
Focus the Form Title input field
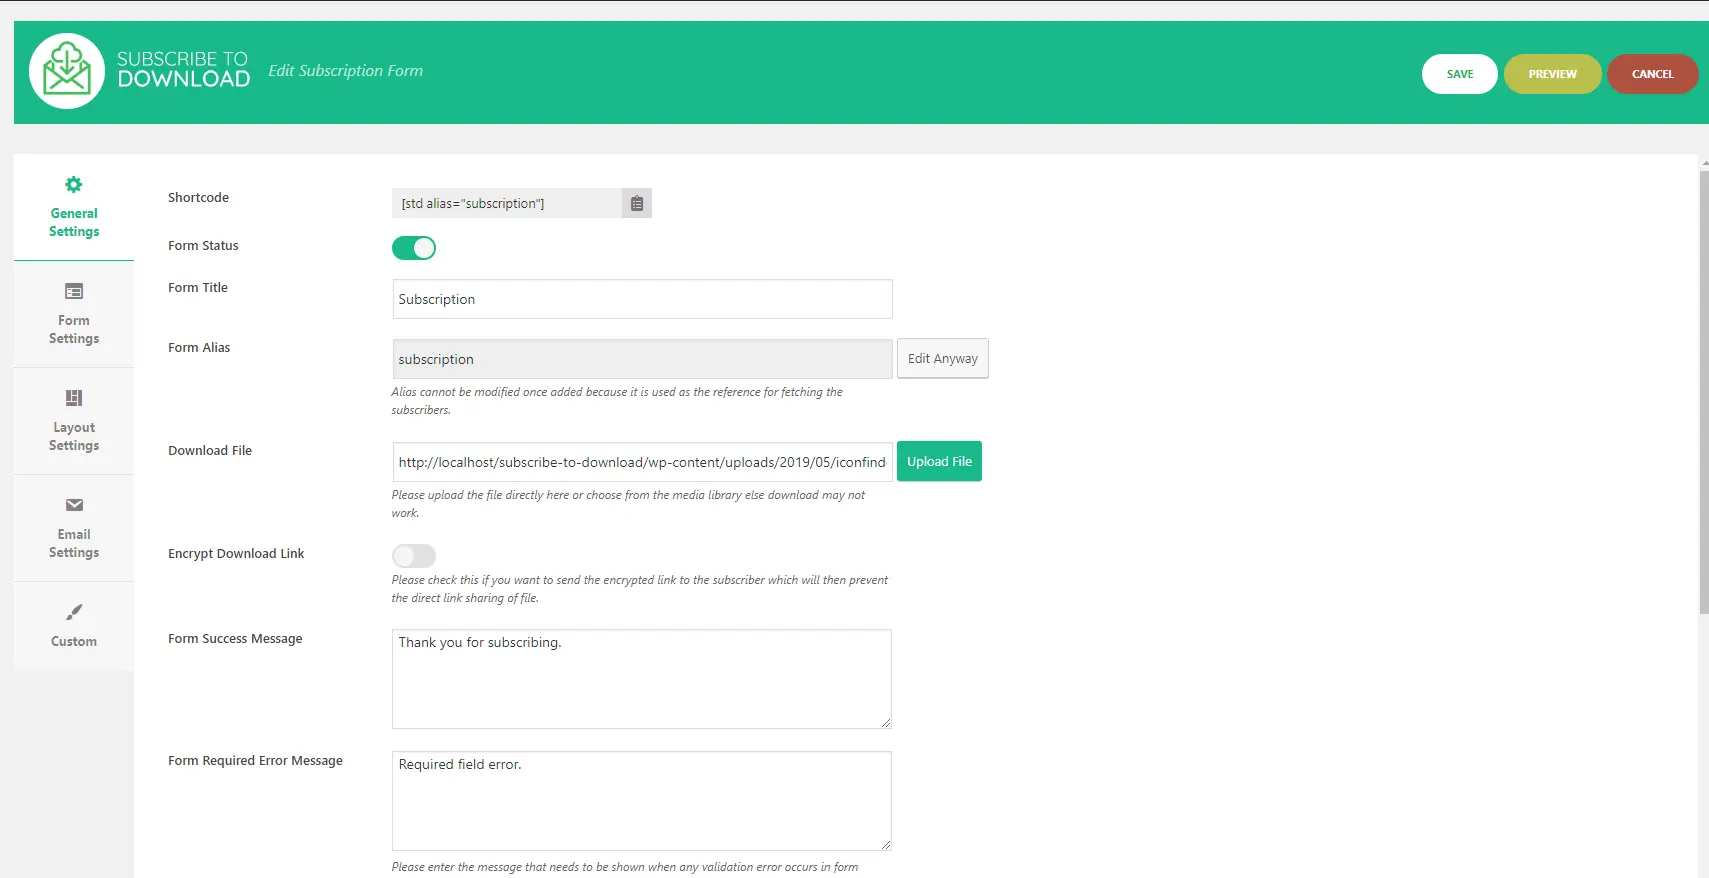pyautogui.click(x=642, y=299)
